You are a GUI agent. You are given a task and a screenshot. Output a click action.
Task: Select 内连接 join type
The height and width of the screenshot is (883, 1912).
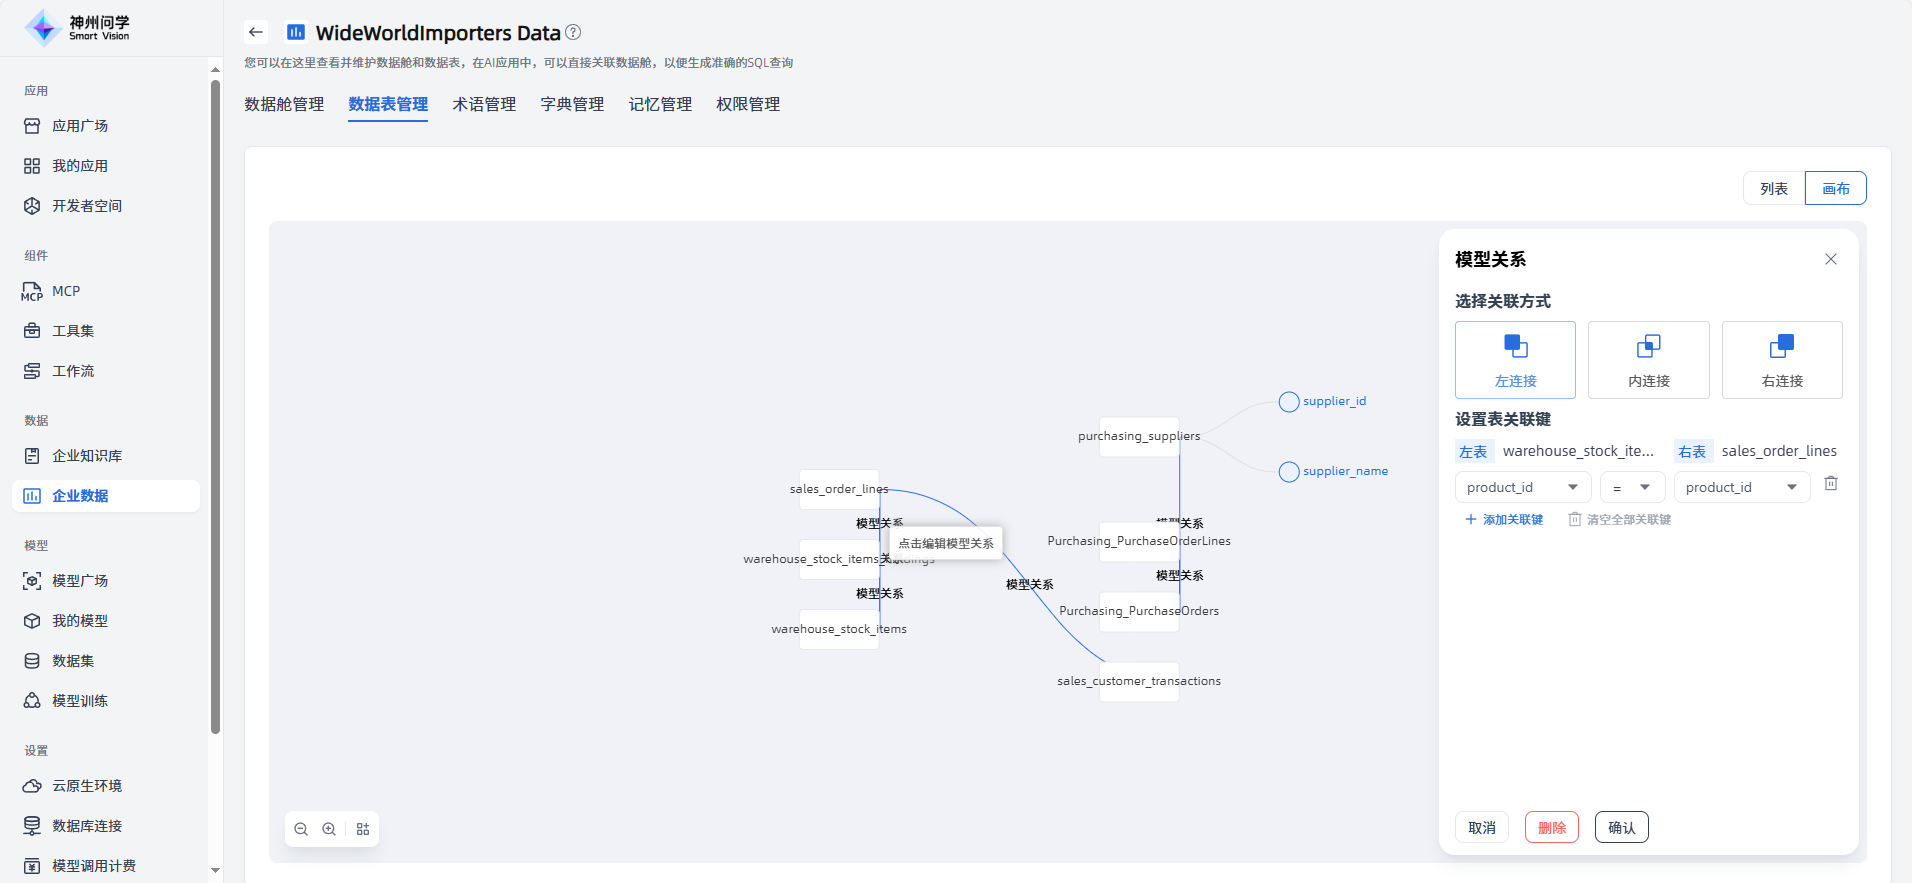(1648, 360)
